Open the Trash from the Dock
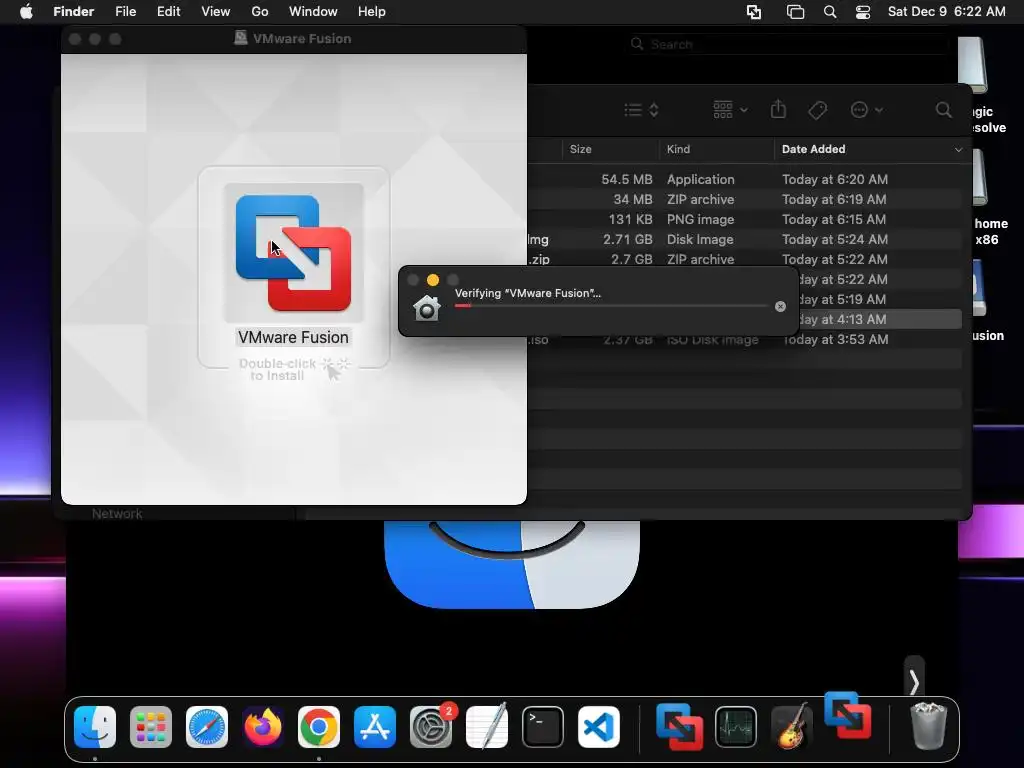1024x768 pixels. tap(928, 726)
